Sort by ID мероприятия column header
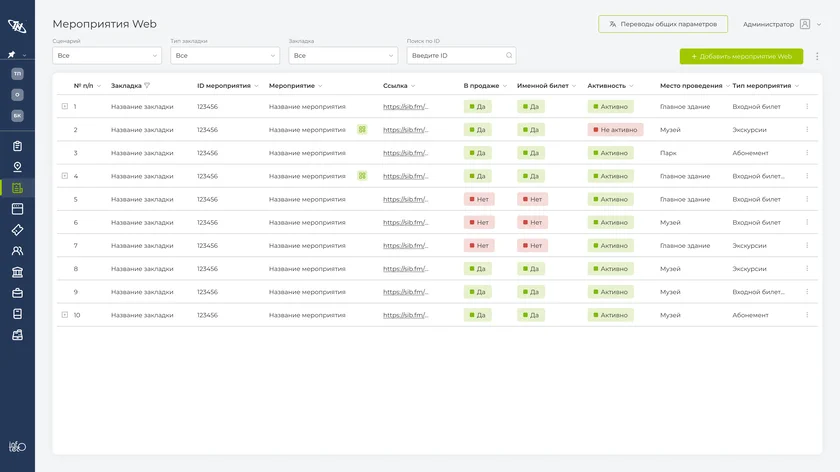 coord(228,86)
